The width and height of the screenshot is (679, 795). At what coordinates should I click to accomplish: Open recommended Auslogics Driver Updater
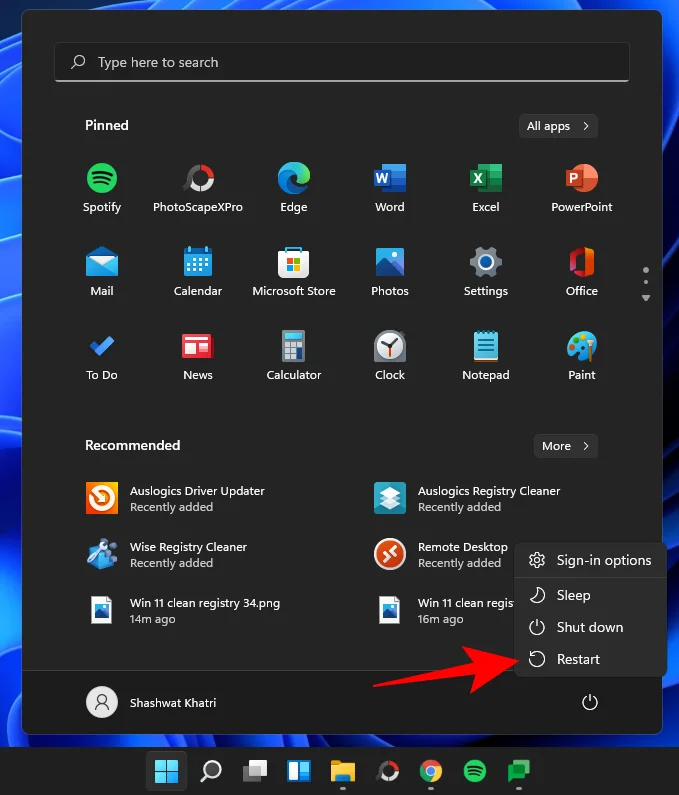pyautogui.click(x=196, y=498)
